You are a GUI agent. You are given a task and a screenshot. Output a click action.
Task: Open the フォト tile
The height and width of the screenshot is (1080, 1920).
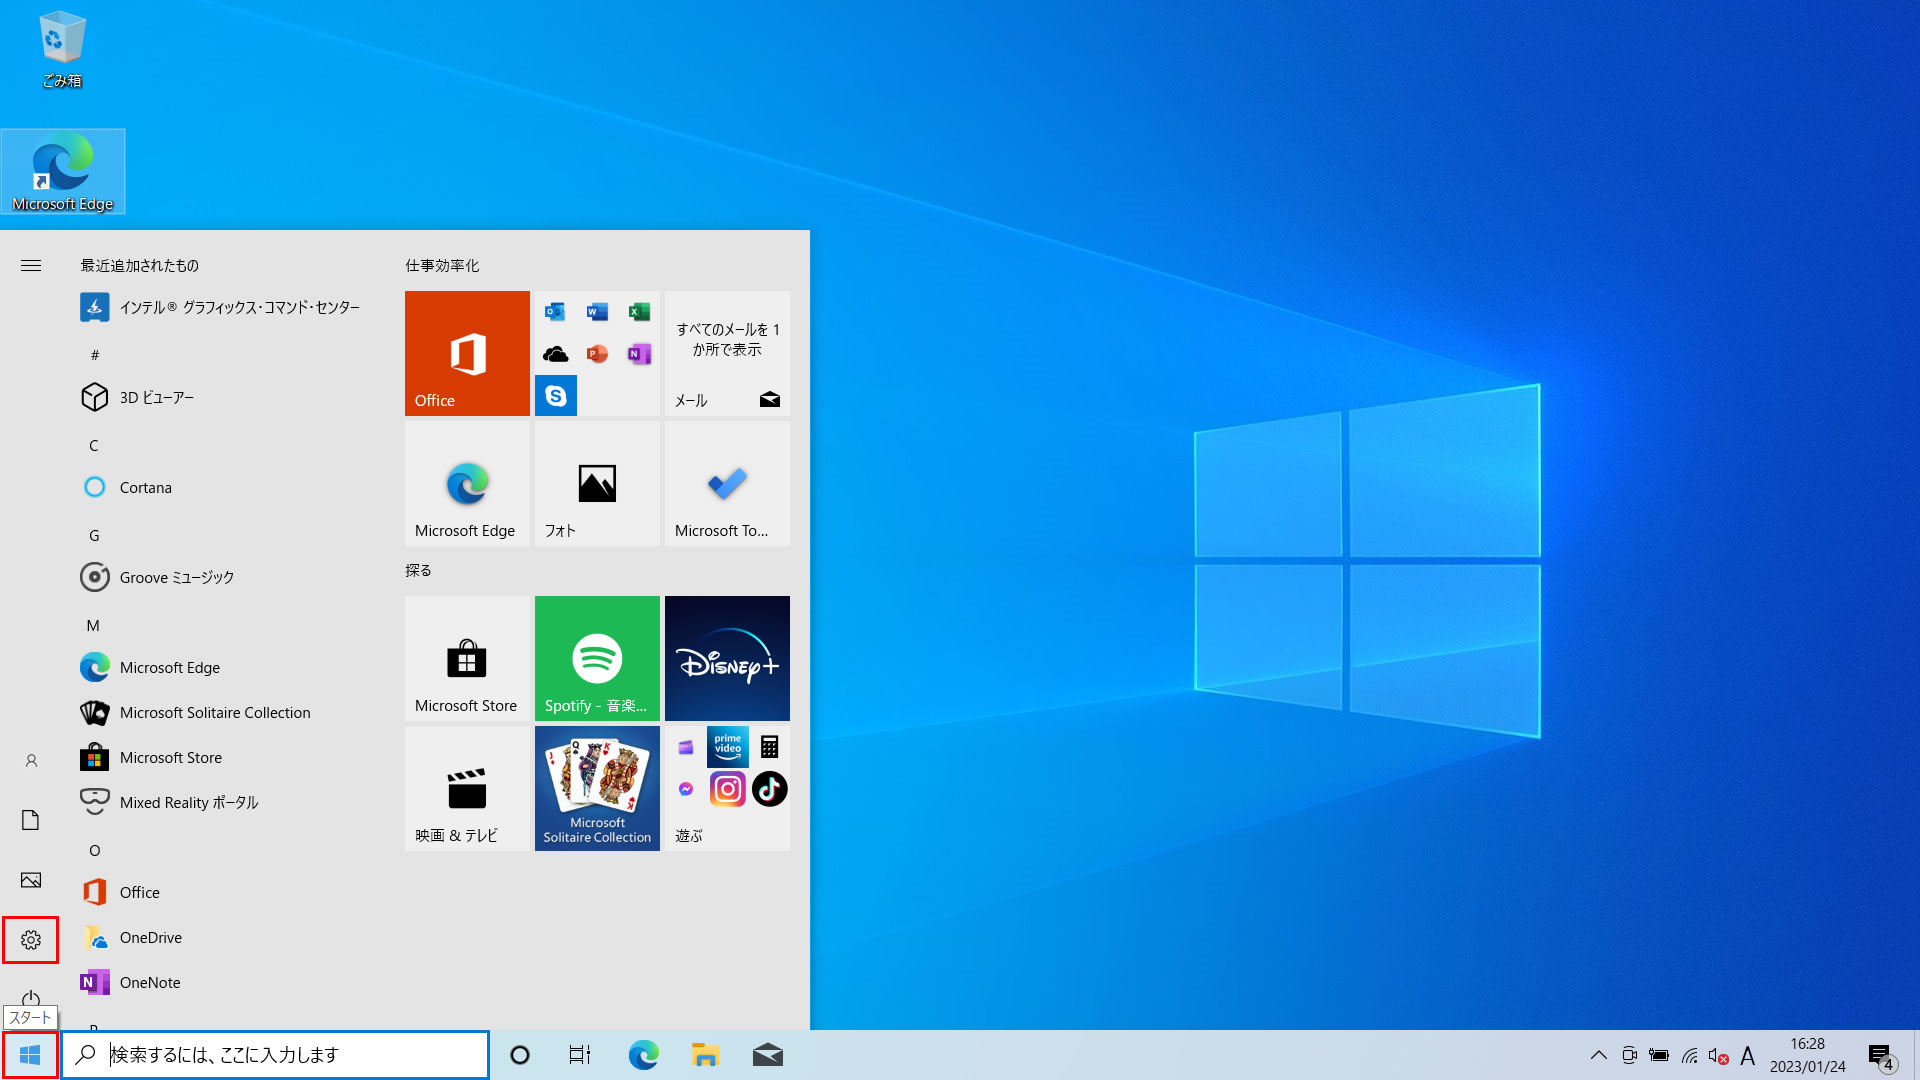tap(597, 483)
